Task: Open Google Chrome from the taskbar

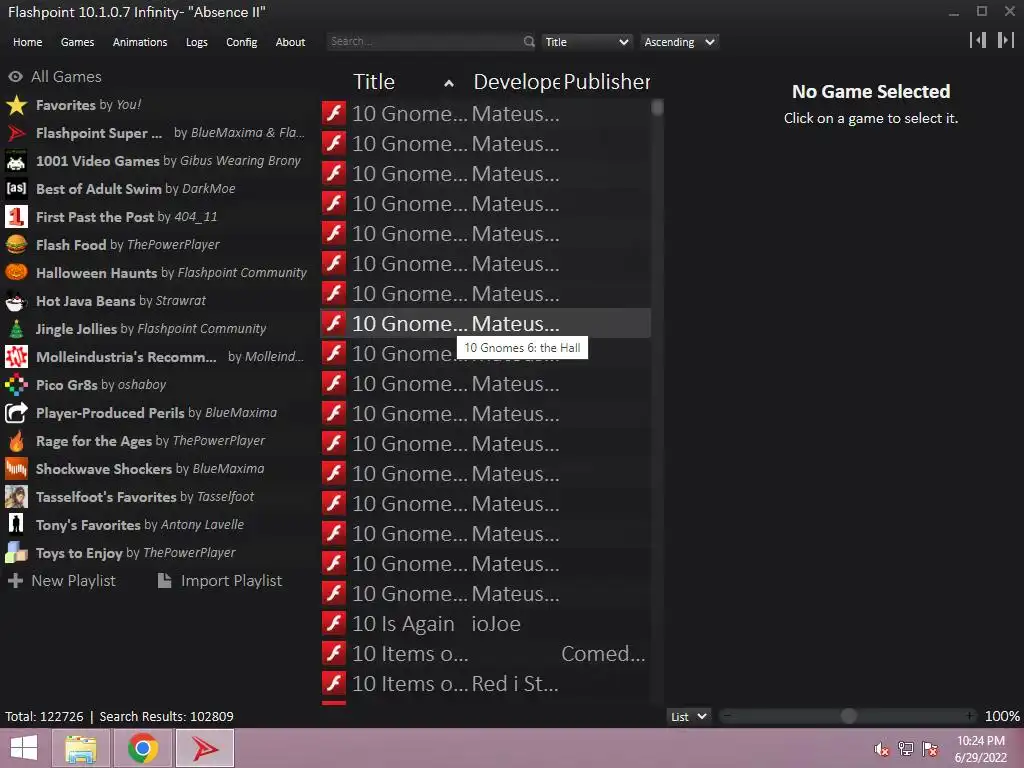Action: pos(142,748)
